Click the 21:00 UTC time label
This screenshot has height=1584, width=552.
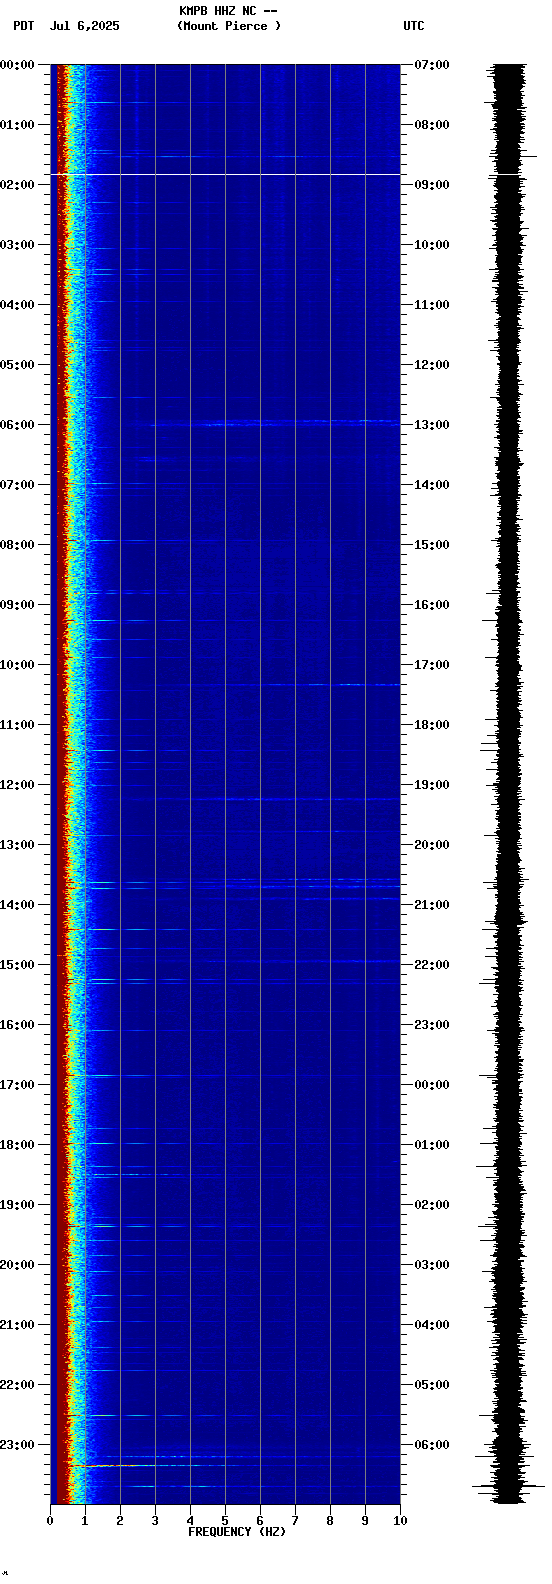[x=432, y=905]
